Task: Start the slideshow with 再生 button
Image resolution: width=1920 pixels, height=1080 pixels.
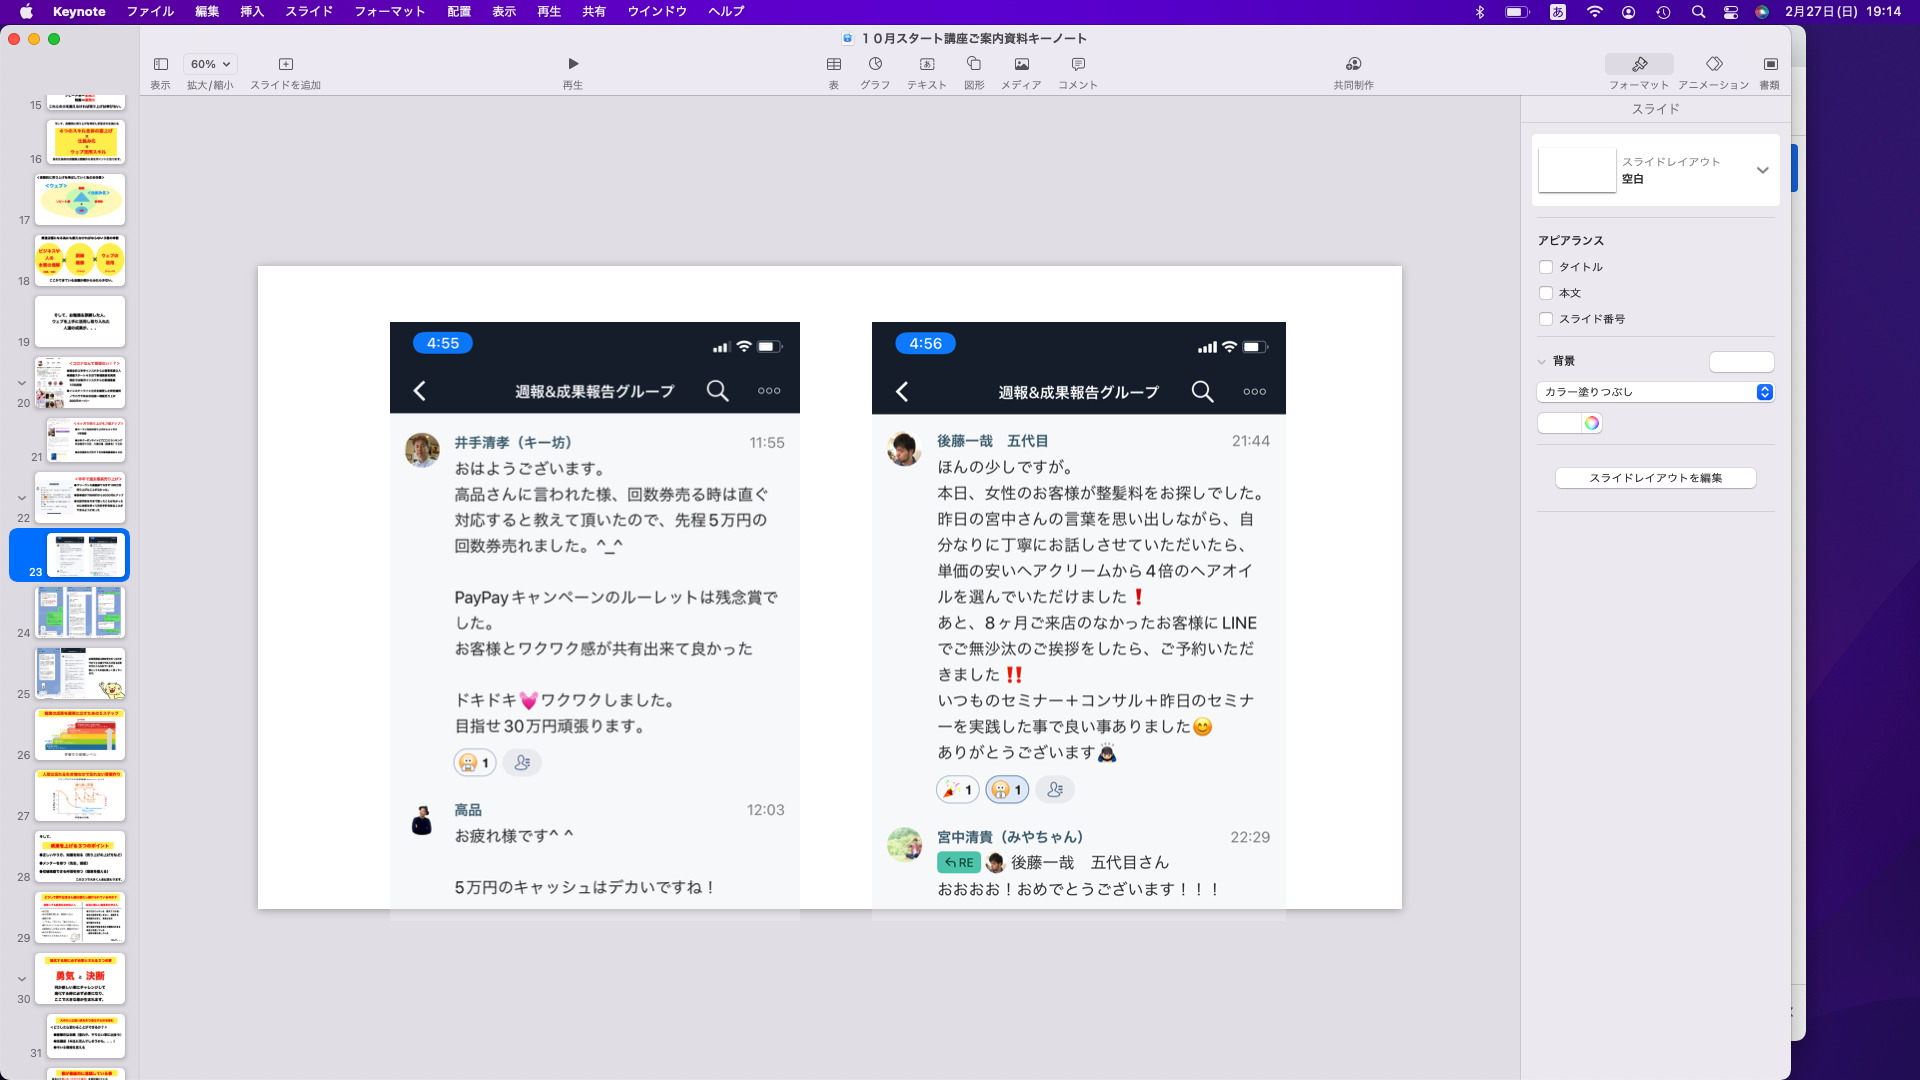Action: (573, 64)
